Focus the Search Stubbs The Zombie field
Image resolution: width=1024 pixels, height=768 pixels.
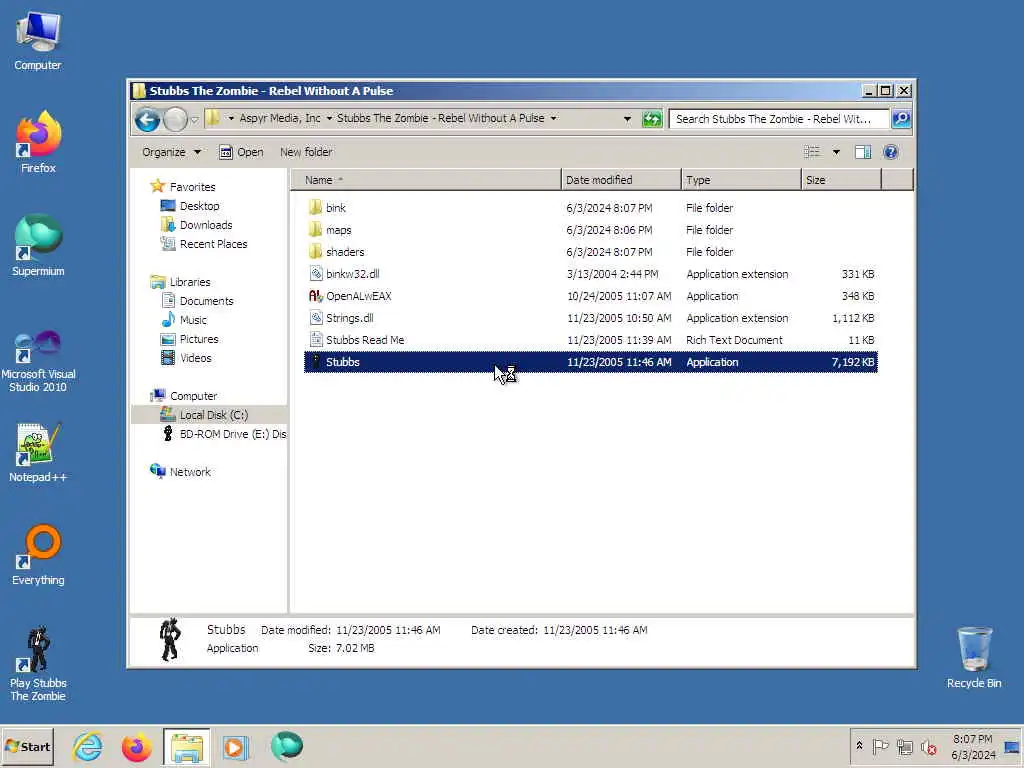point(778,119)
